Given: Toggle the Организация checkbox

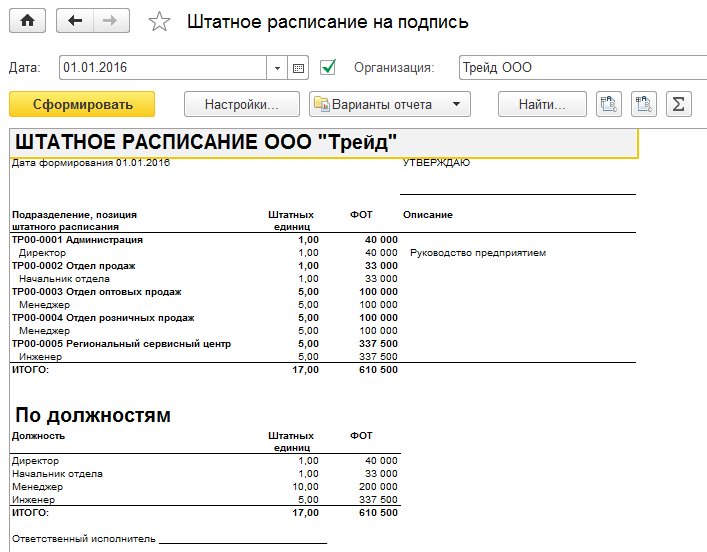Looking at the screenshot, I should (328, 68).
